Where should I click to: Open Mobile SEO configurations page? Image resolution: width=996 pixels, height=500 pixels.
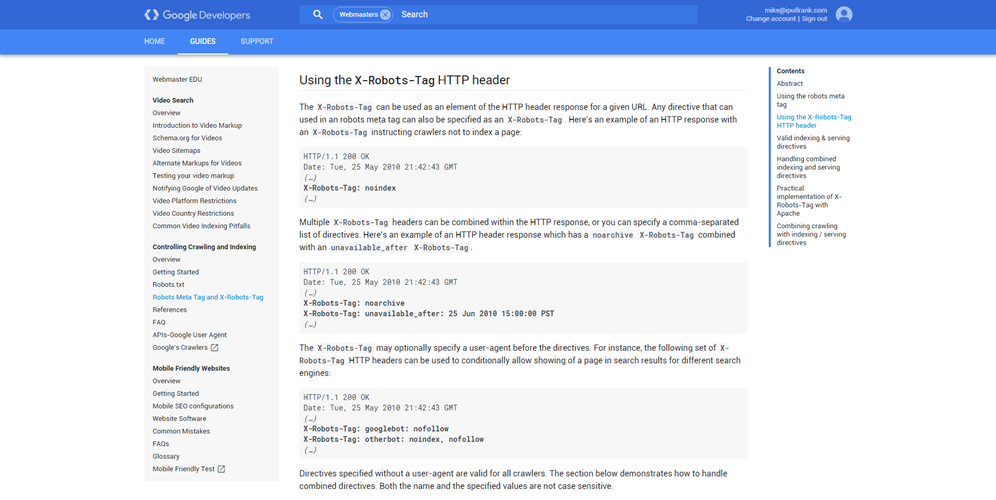(193, 406)
